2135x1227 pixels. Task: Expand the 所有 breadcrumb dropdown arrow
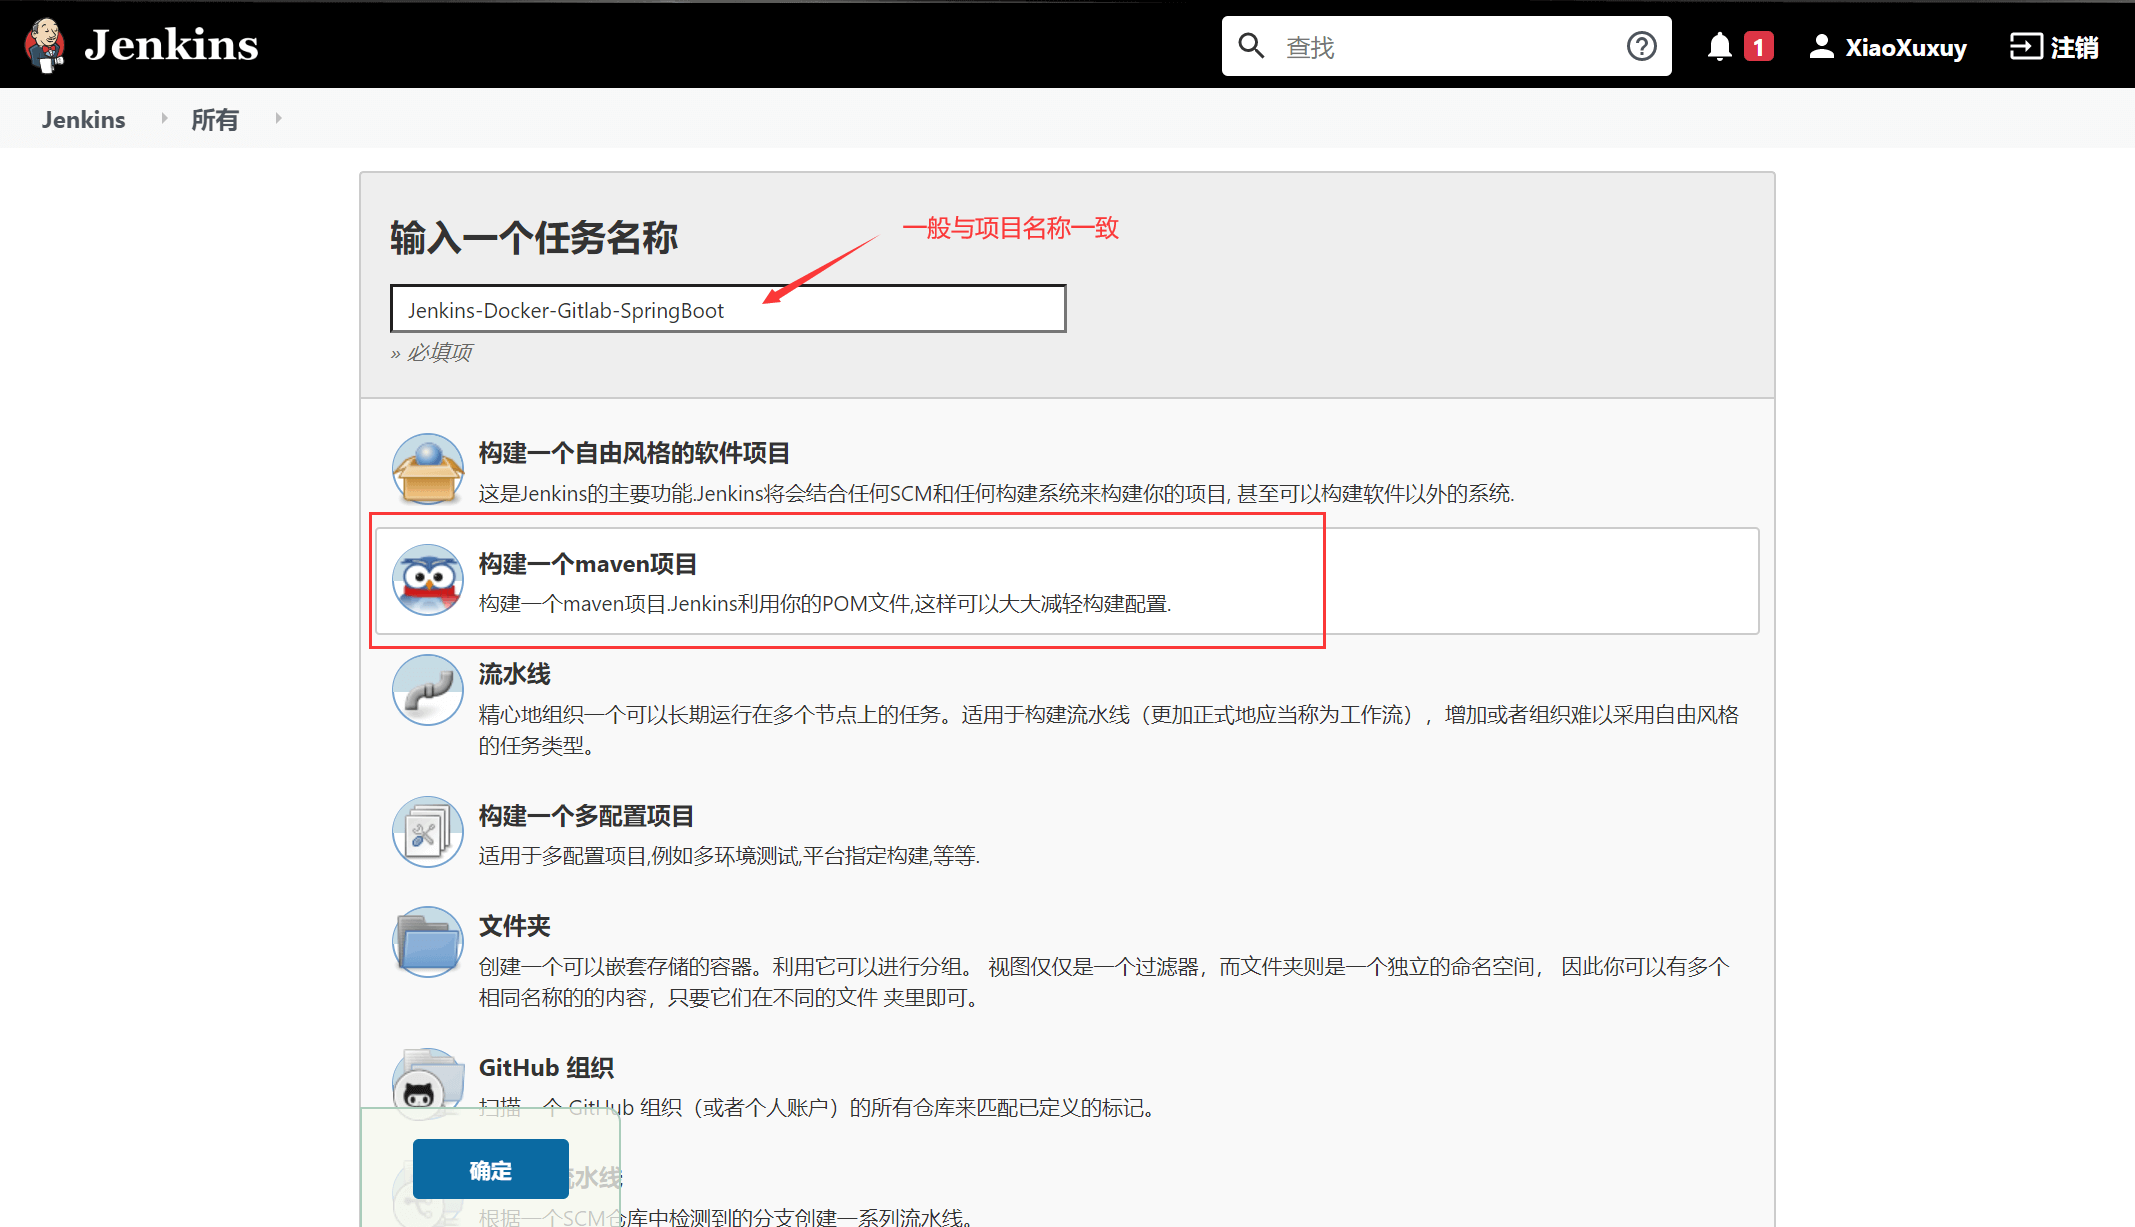click(278, 119)
